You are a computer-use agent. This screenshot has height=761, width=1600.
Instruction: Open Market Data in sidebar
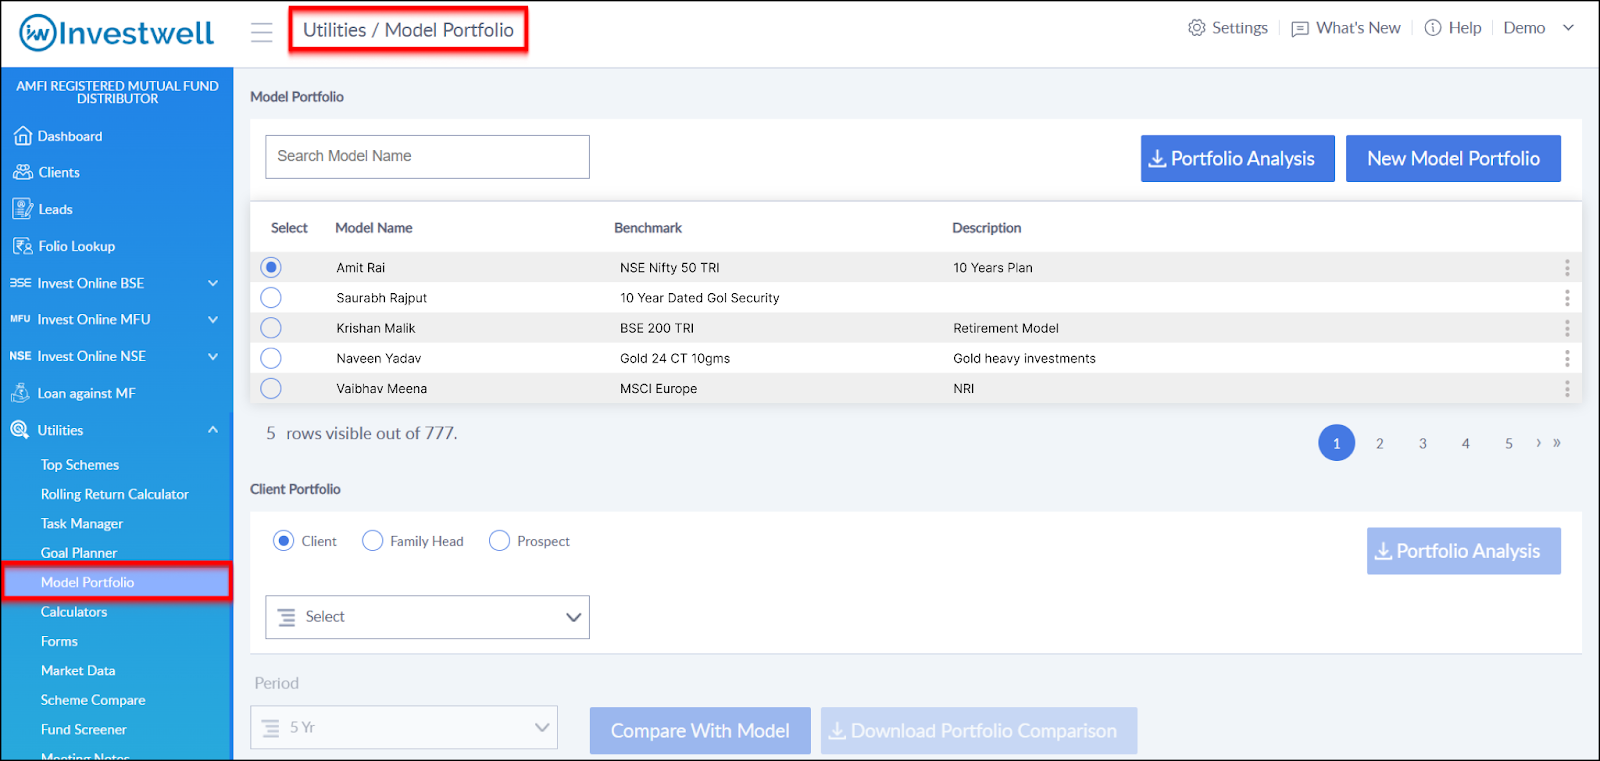(x=78, y=671)
